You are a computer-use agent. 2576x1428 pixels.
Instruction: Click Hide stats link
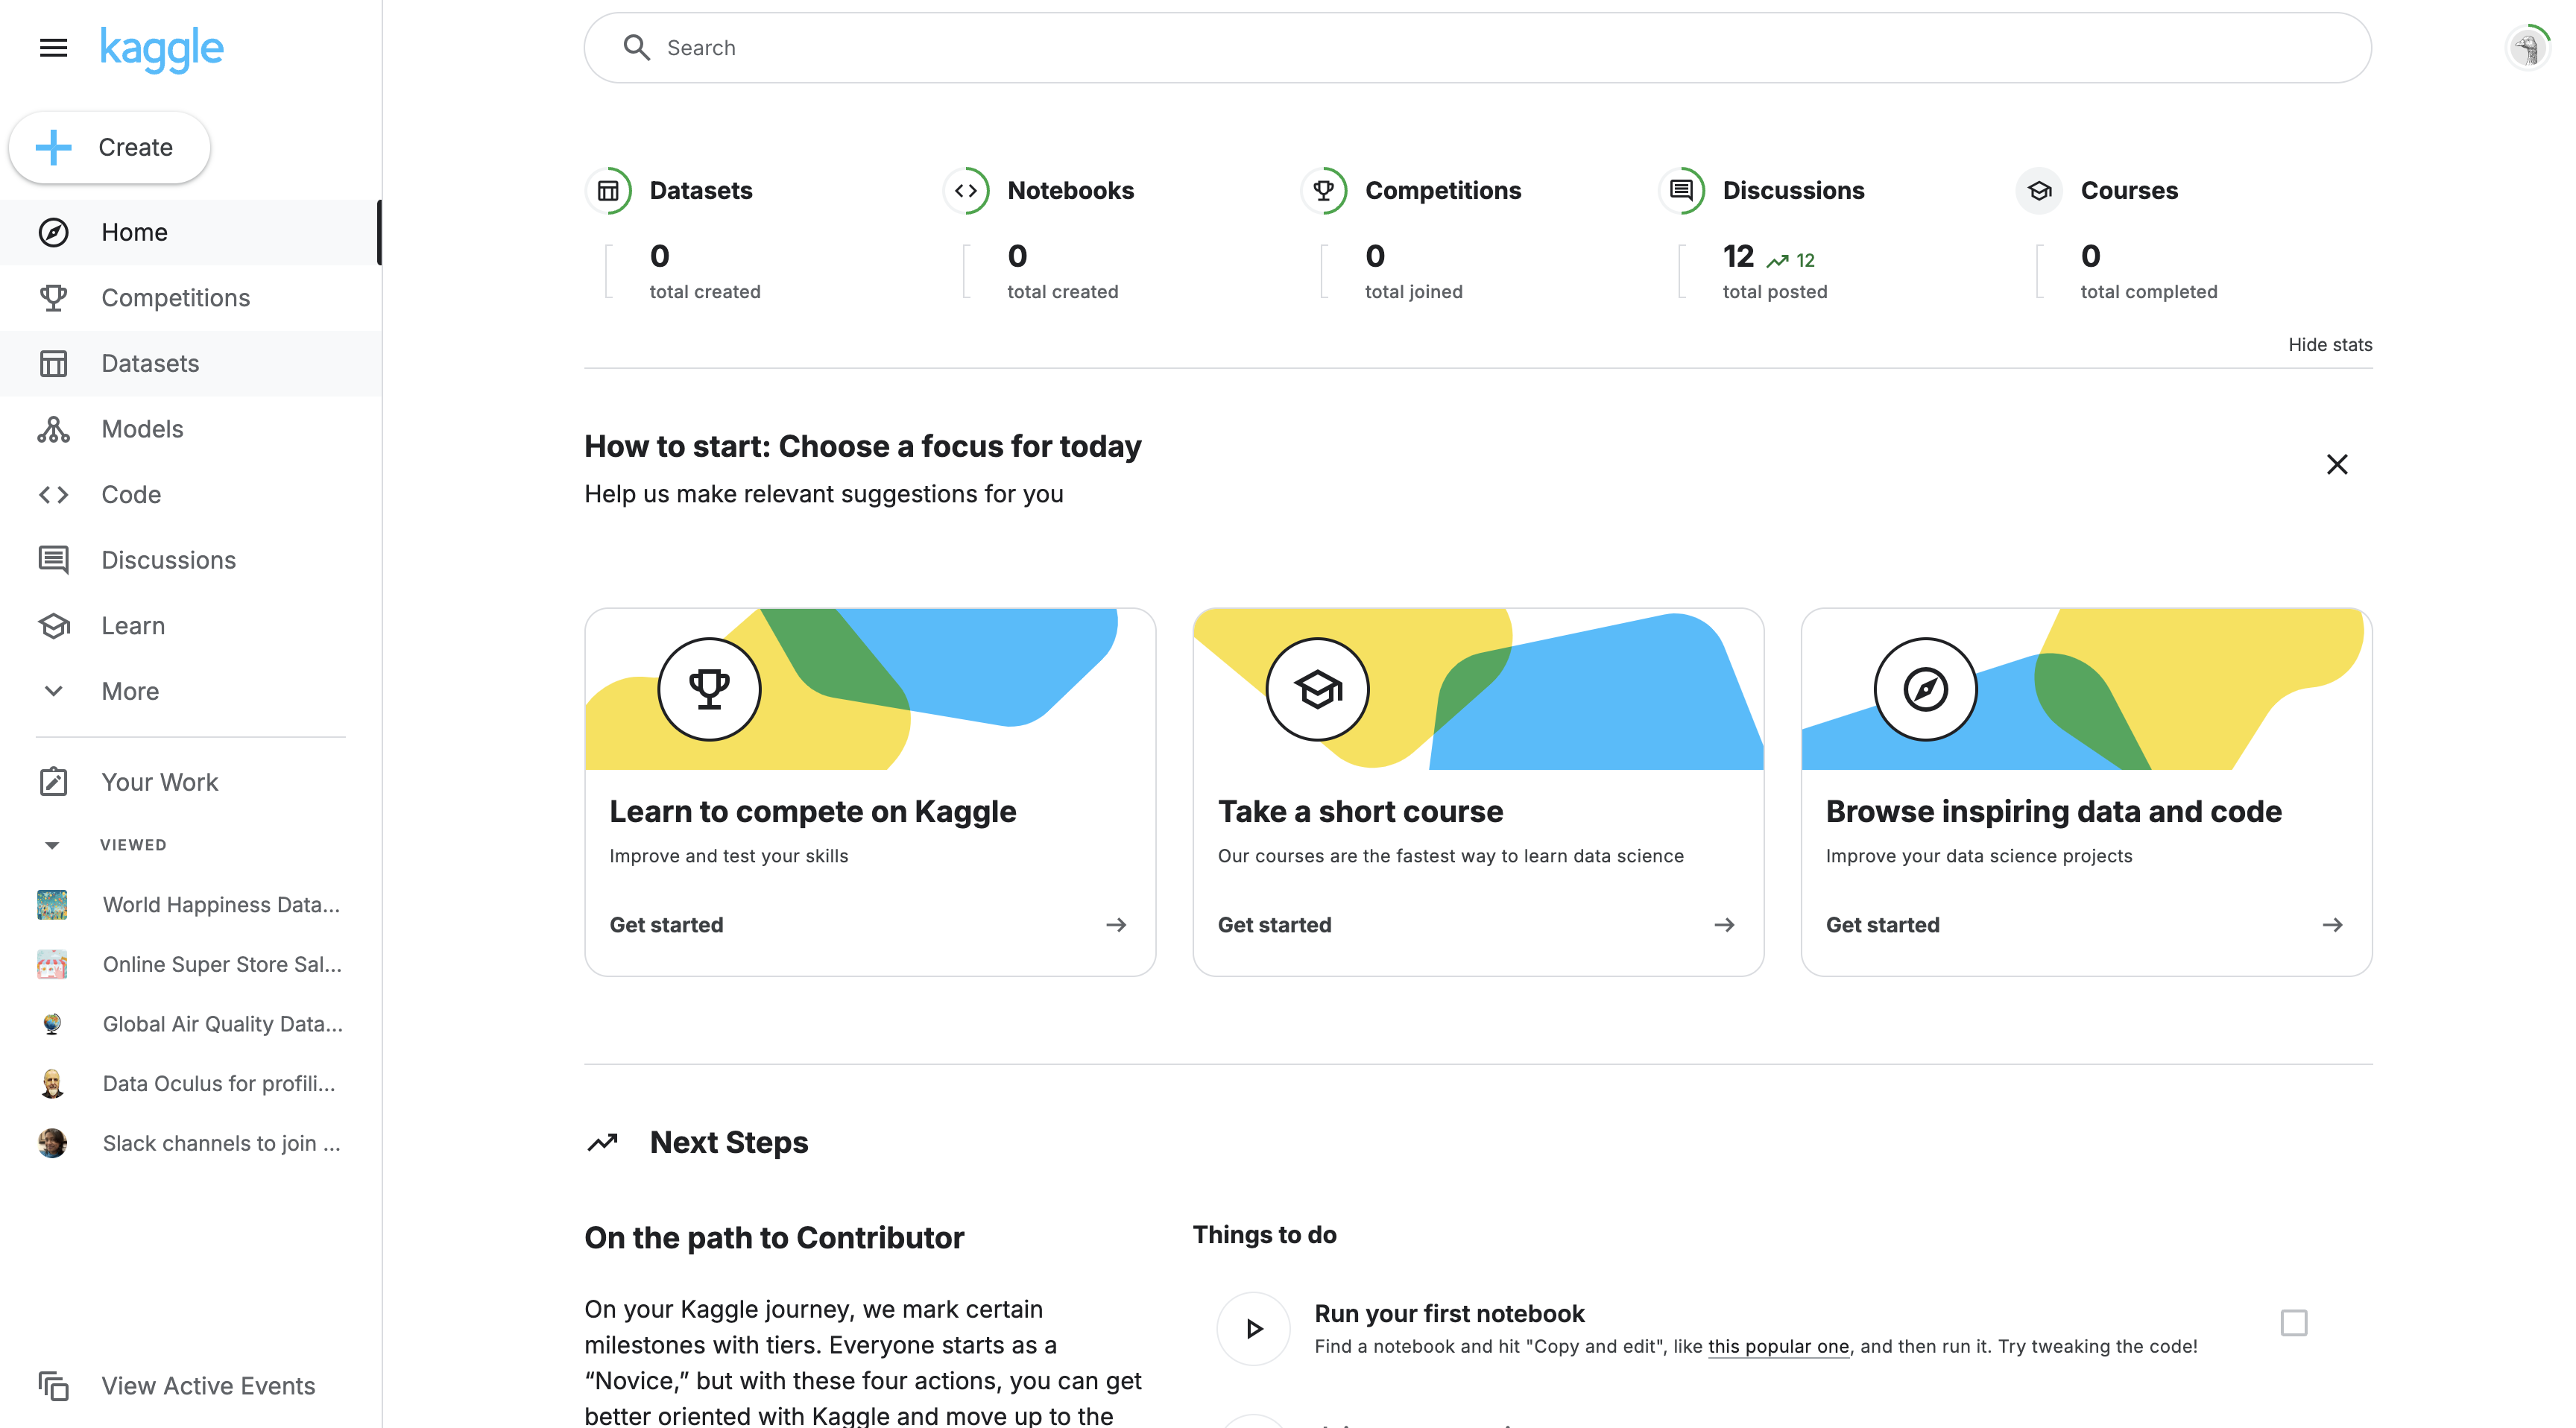2330,345
